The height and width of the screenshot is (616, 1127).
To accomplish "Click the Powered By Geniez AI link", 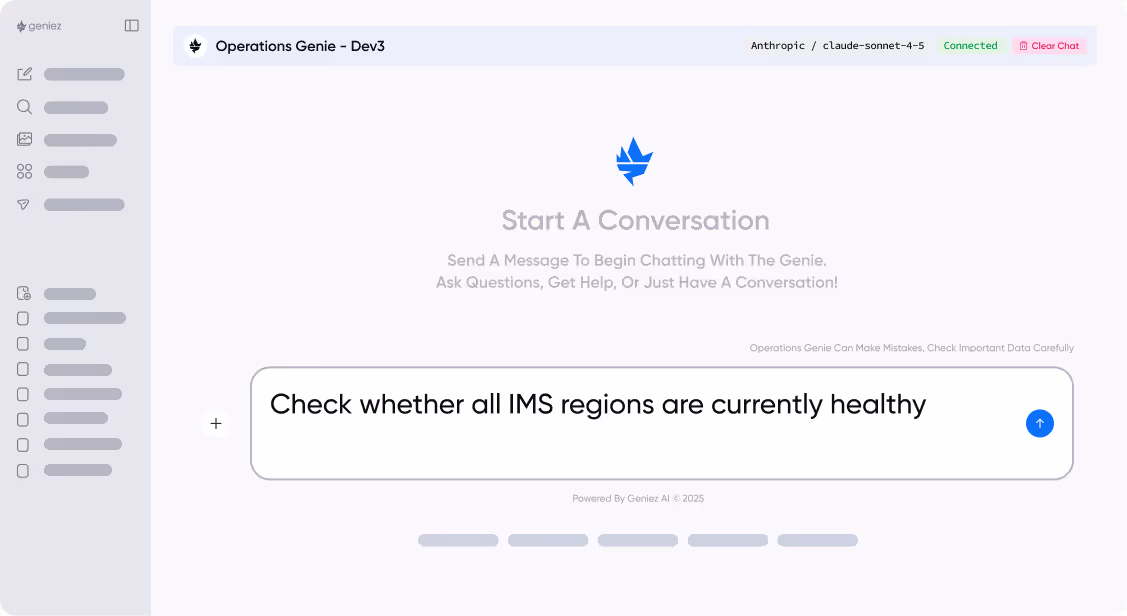I will pyautogui.click(x=637, y=498).
